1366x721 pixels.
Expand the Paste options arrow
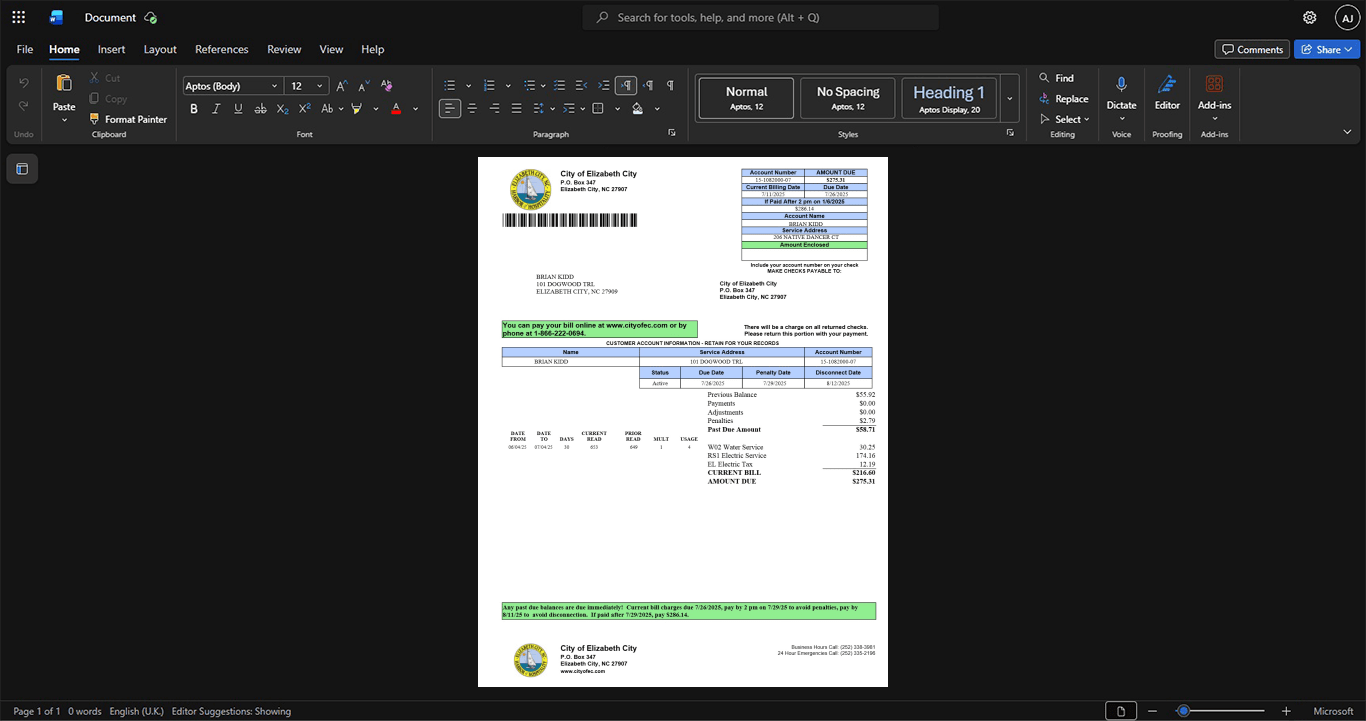point(64,119)
